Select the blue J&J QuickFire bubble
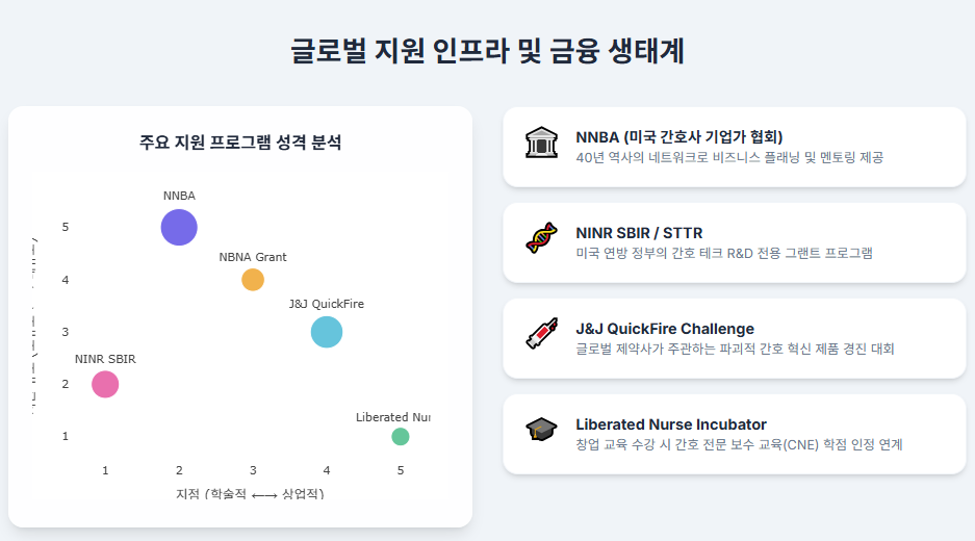This screenshot has height=541, width=975. [326, 332]
